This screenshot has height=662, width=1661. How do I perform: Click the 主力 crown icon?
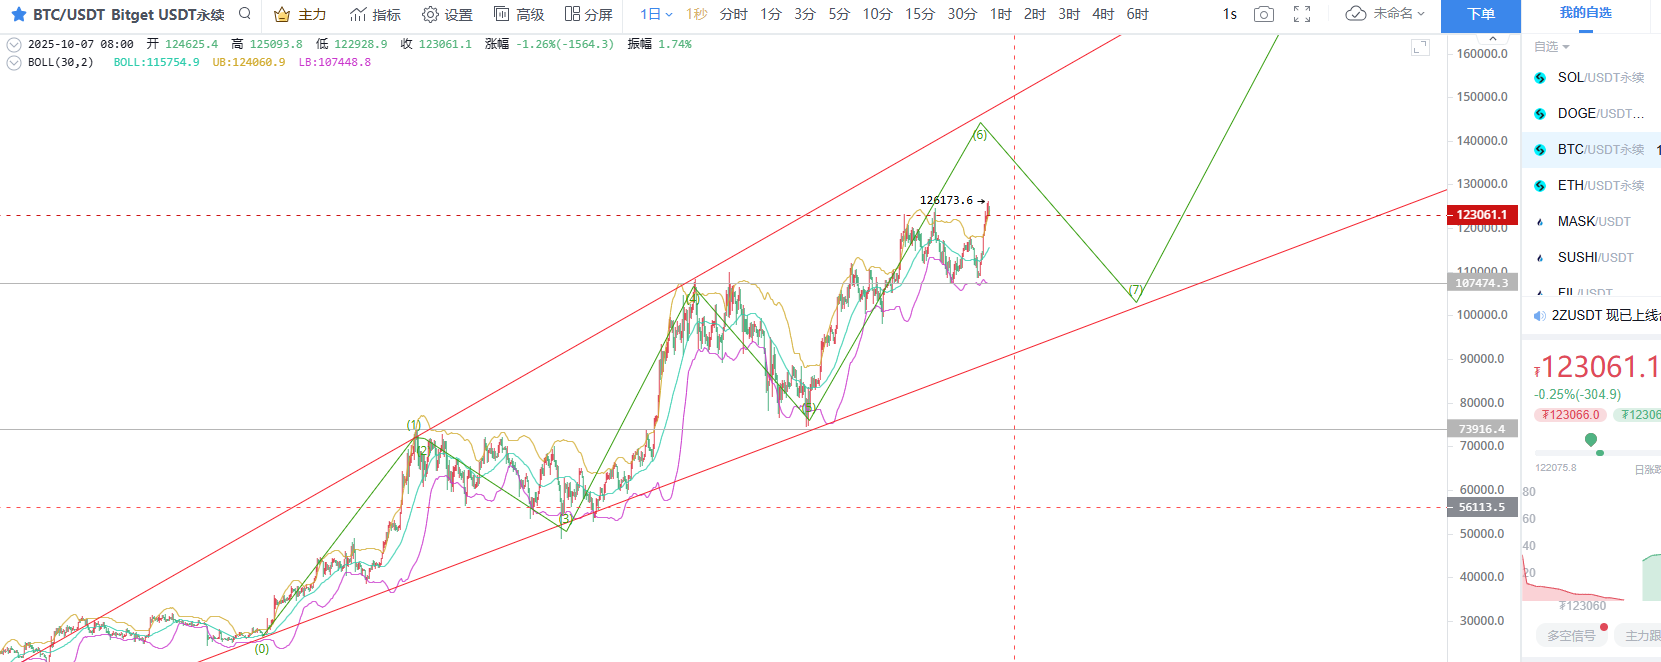tap(283, 14)
